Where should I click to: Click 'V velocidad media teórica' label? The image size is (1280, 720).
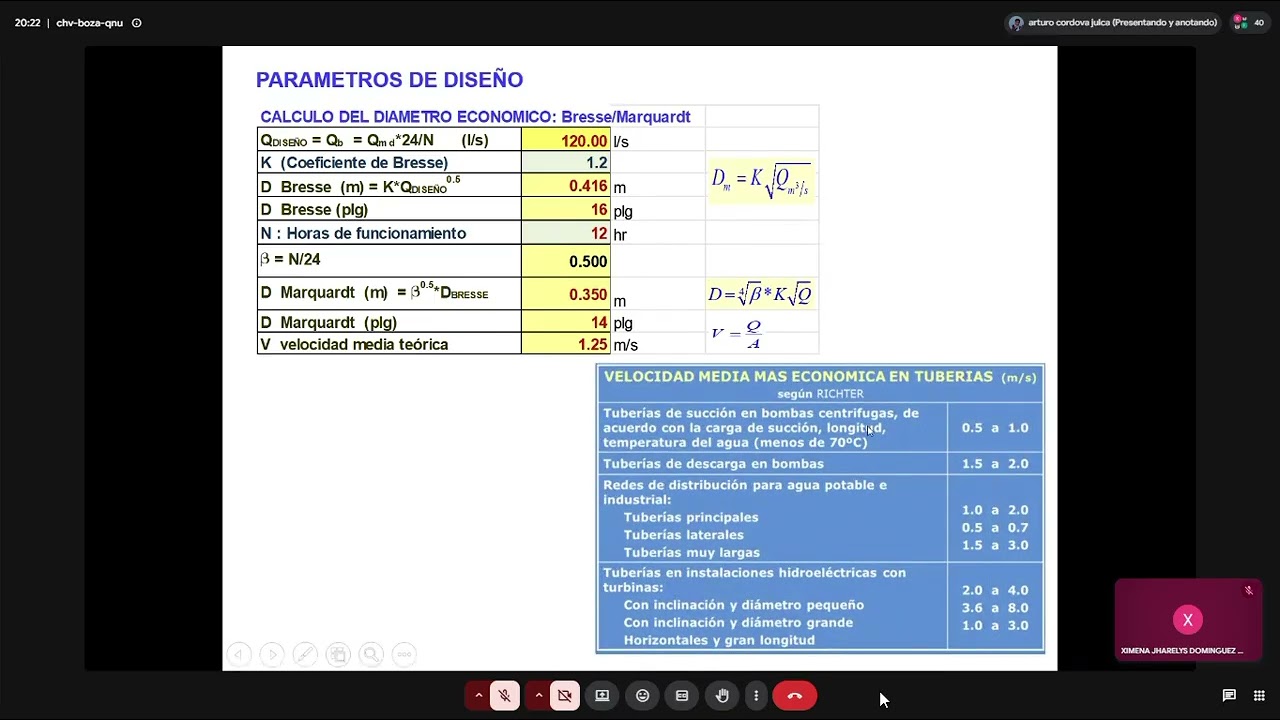354,344
